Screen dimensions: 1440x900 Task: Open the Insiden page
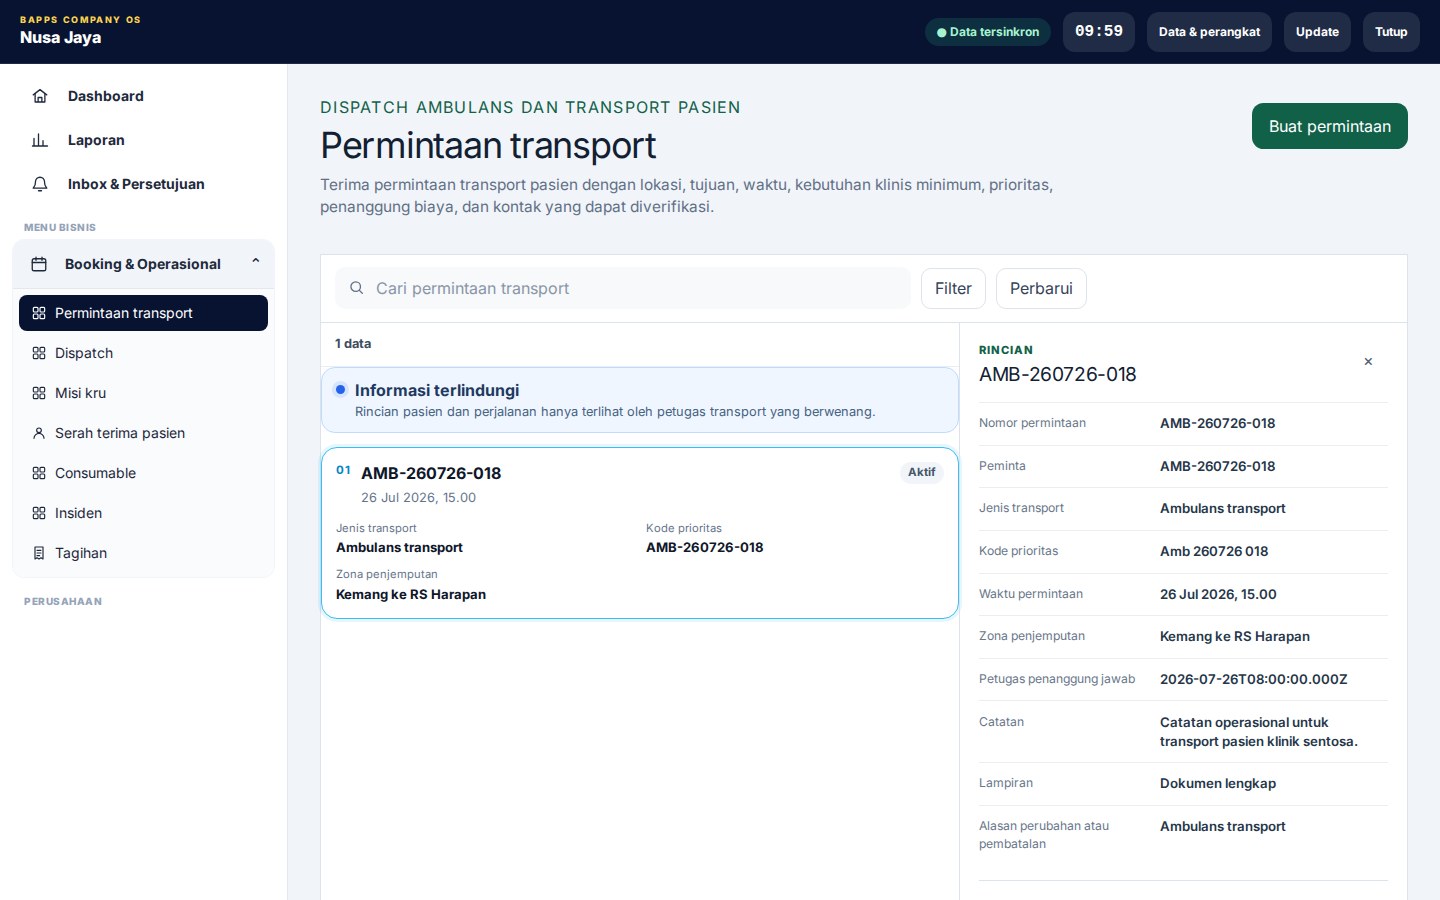coord(143,513)
